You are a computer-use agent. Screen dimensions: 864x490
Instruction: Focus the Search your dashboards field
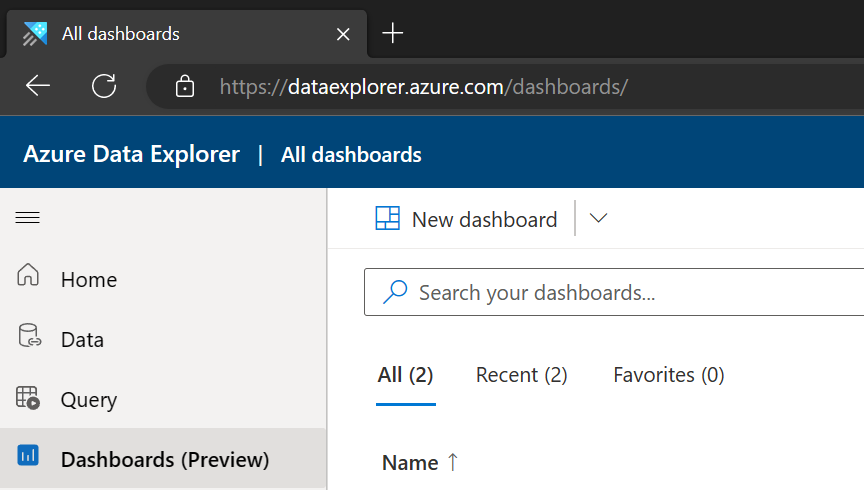click(x=614, y=292)
